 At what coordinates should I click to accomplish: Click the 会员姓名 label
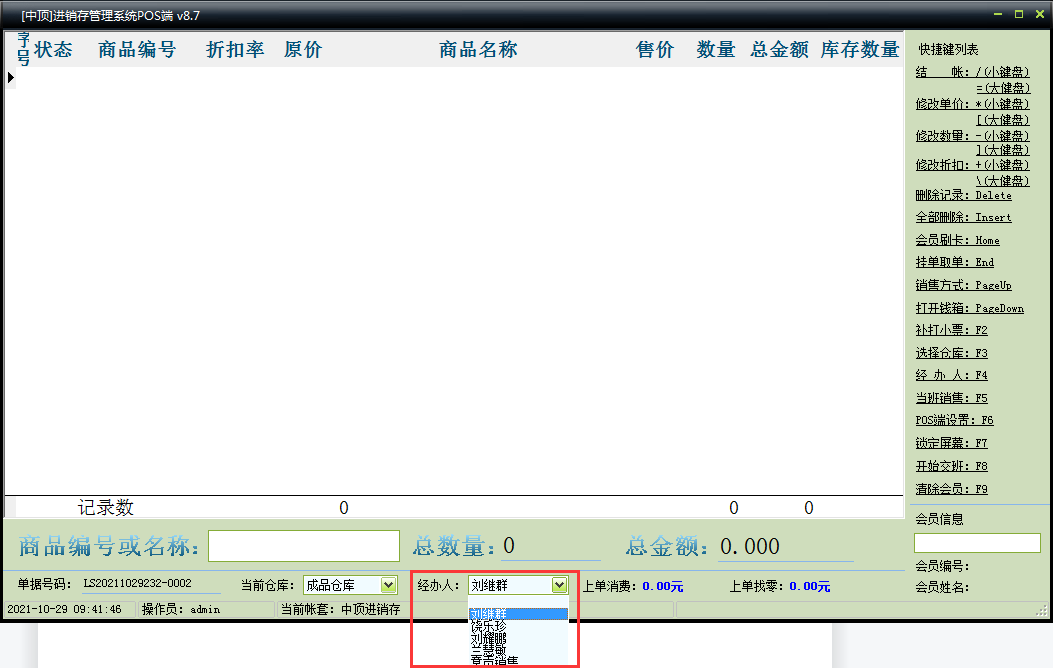tap(943, 587)
